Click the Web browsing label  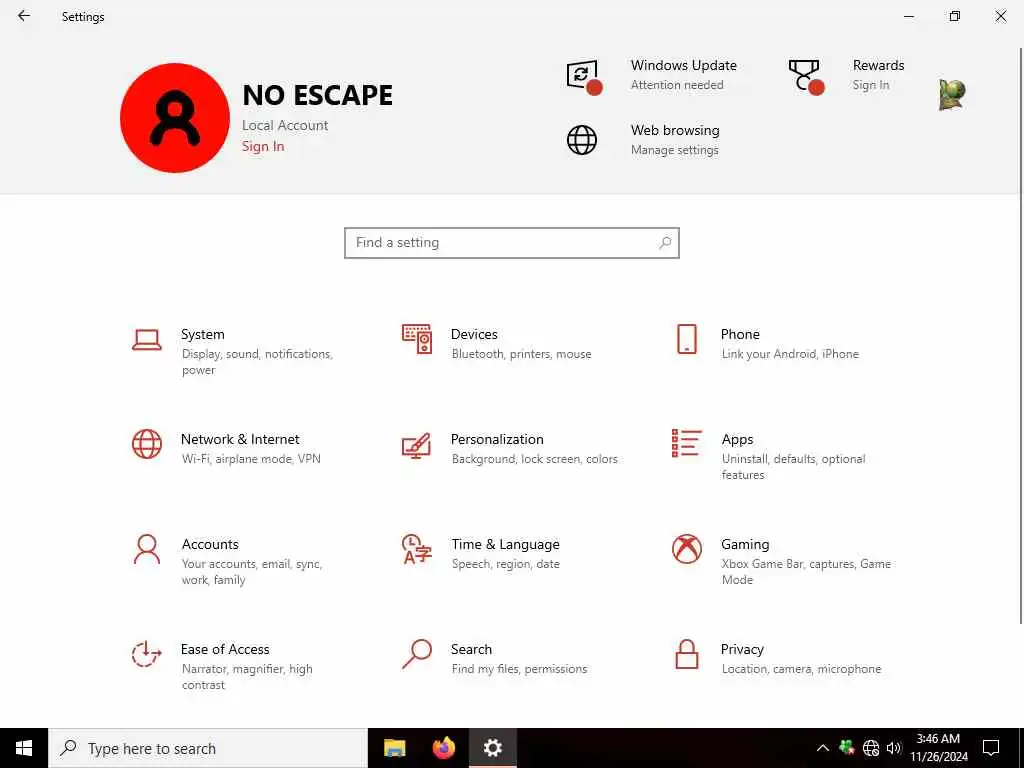click(x=675, y=130)
